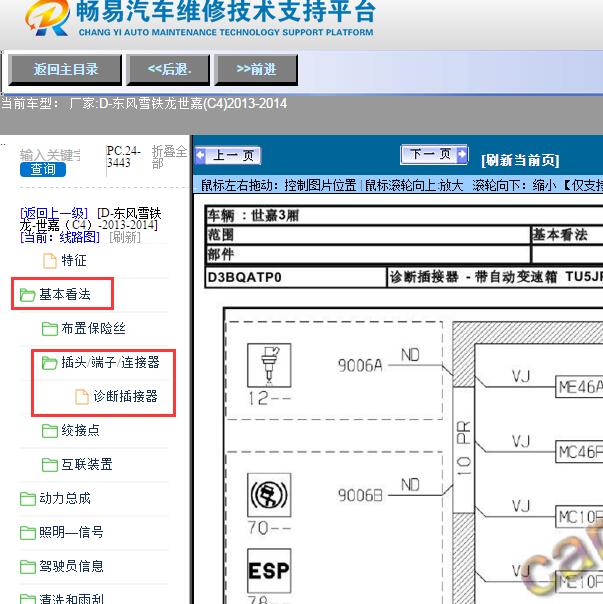Open the 诊断插接器 document
The width and height of the screenshot is (603, 604).
[116, 396]
